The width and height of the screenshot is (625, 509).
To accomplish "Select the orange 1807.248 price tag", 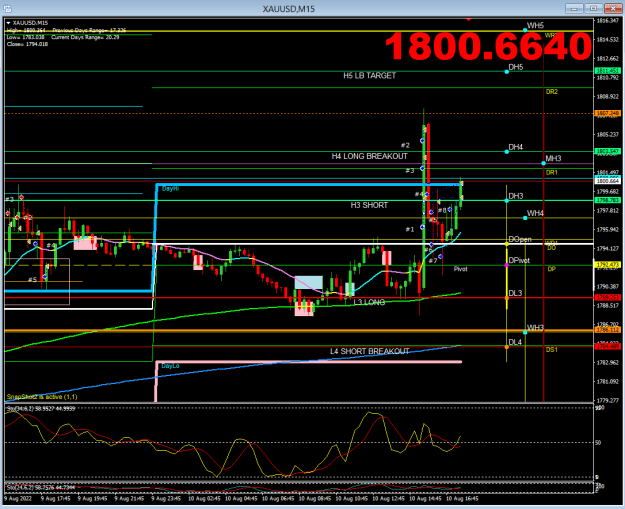I will [608, 113].
